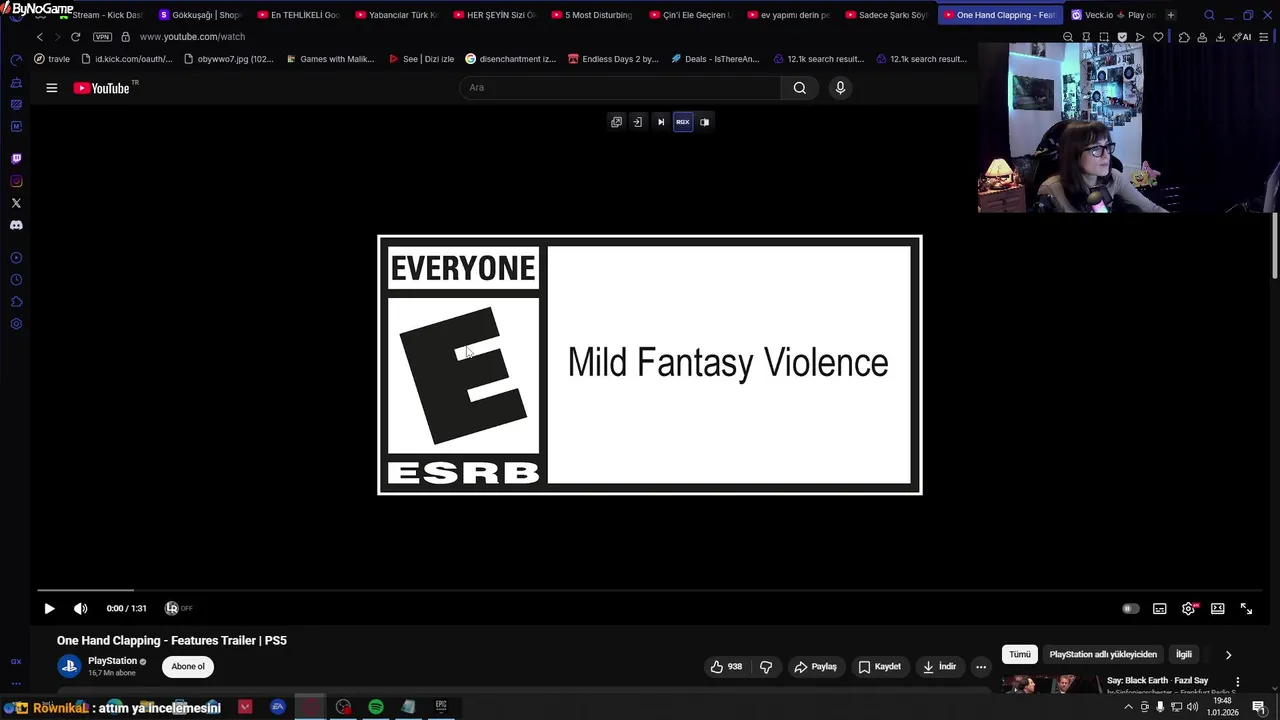Open browser extensions puzzle icon
The width and height of the screenshot is (1280, 720).
(x=1184, y=37)
